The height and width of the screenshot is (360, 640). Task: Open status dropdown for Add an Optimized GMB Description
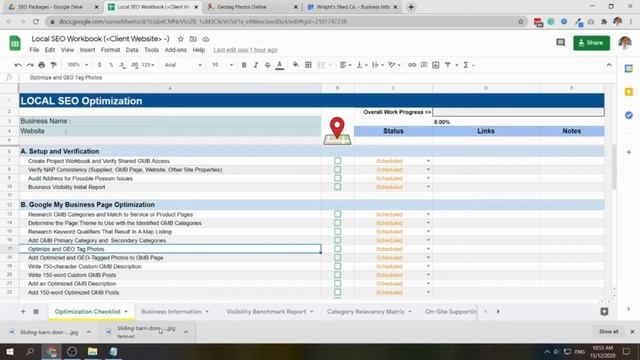pyautogui.click(x=428, y=284)
